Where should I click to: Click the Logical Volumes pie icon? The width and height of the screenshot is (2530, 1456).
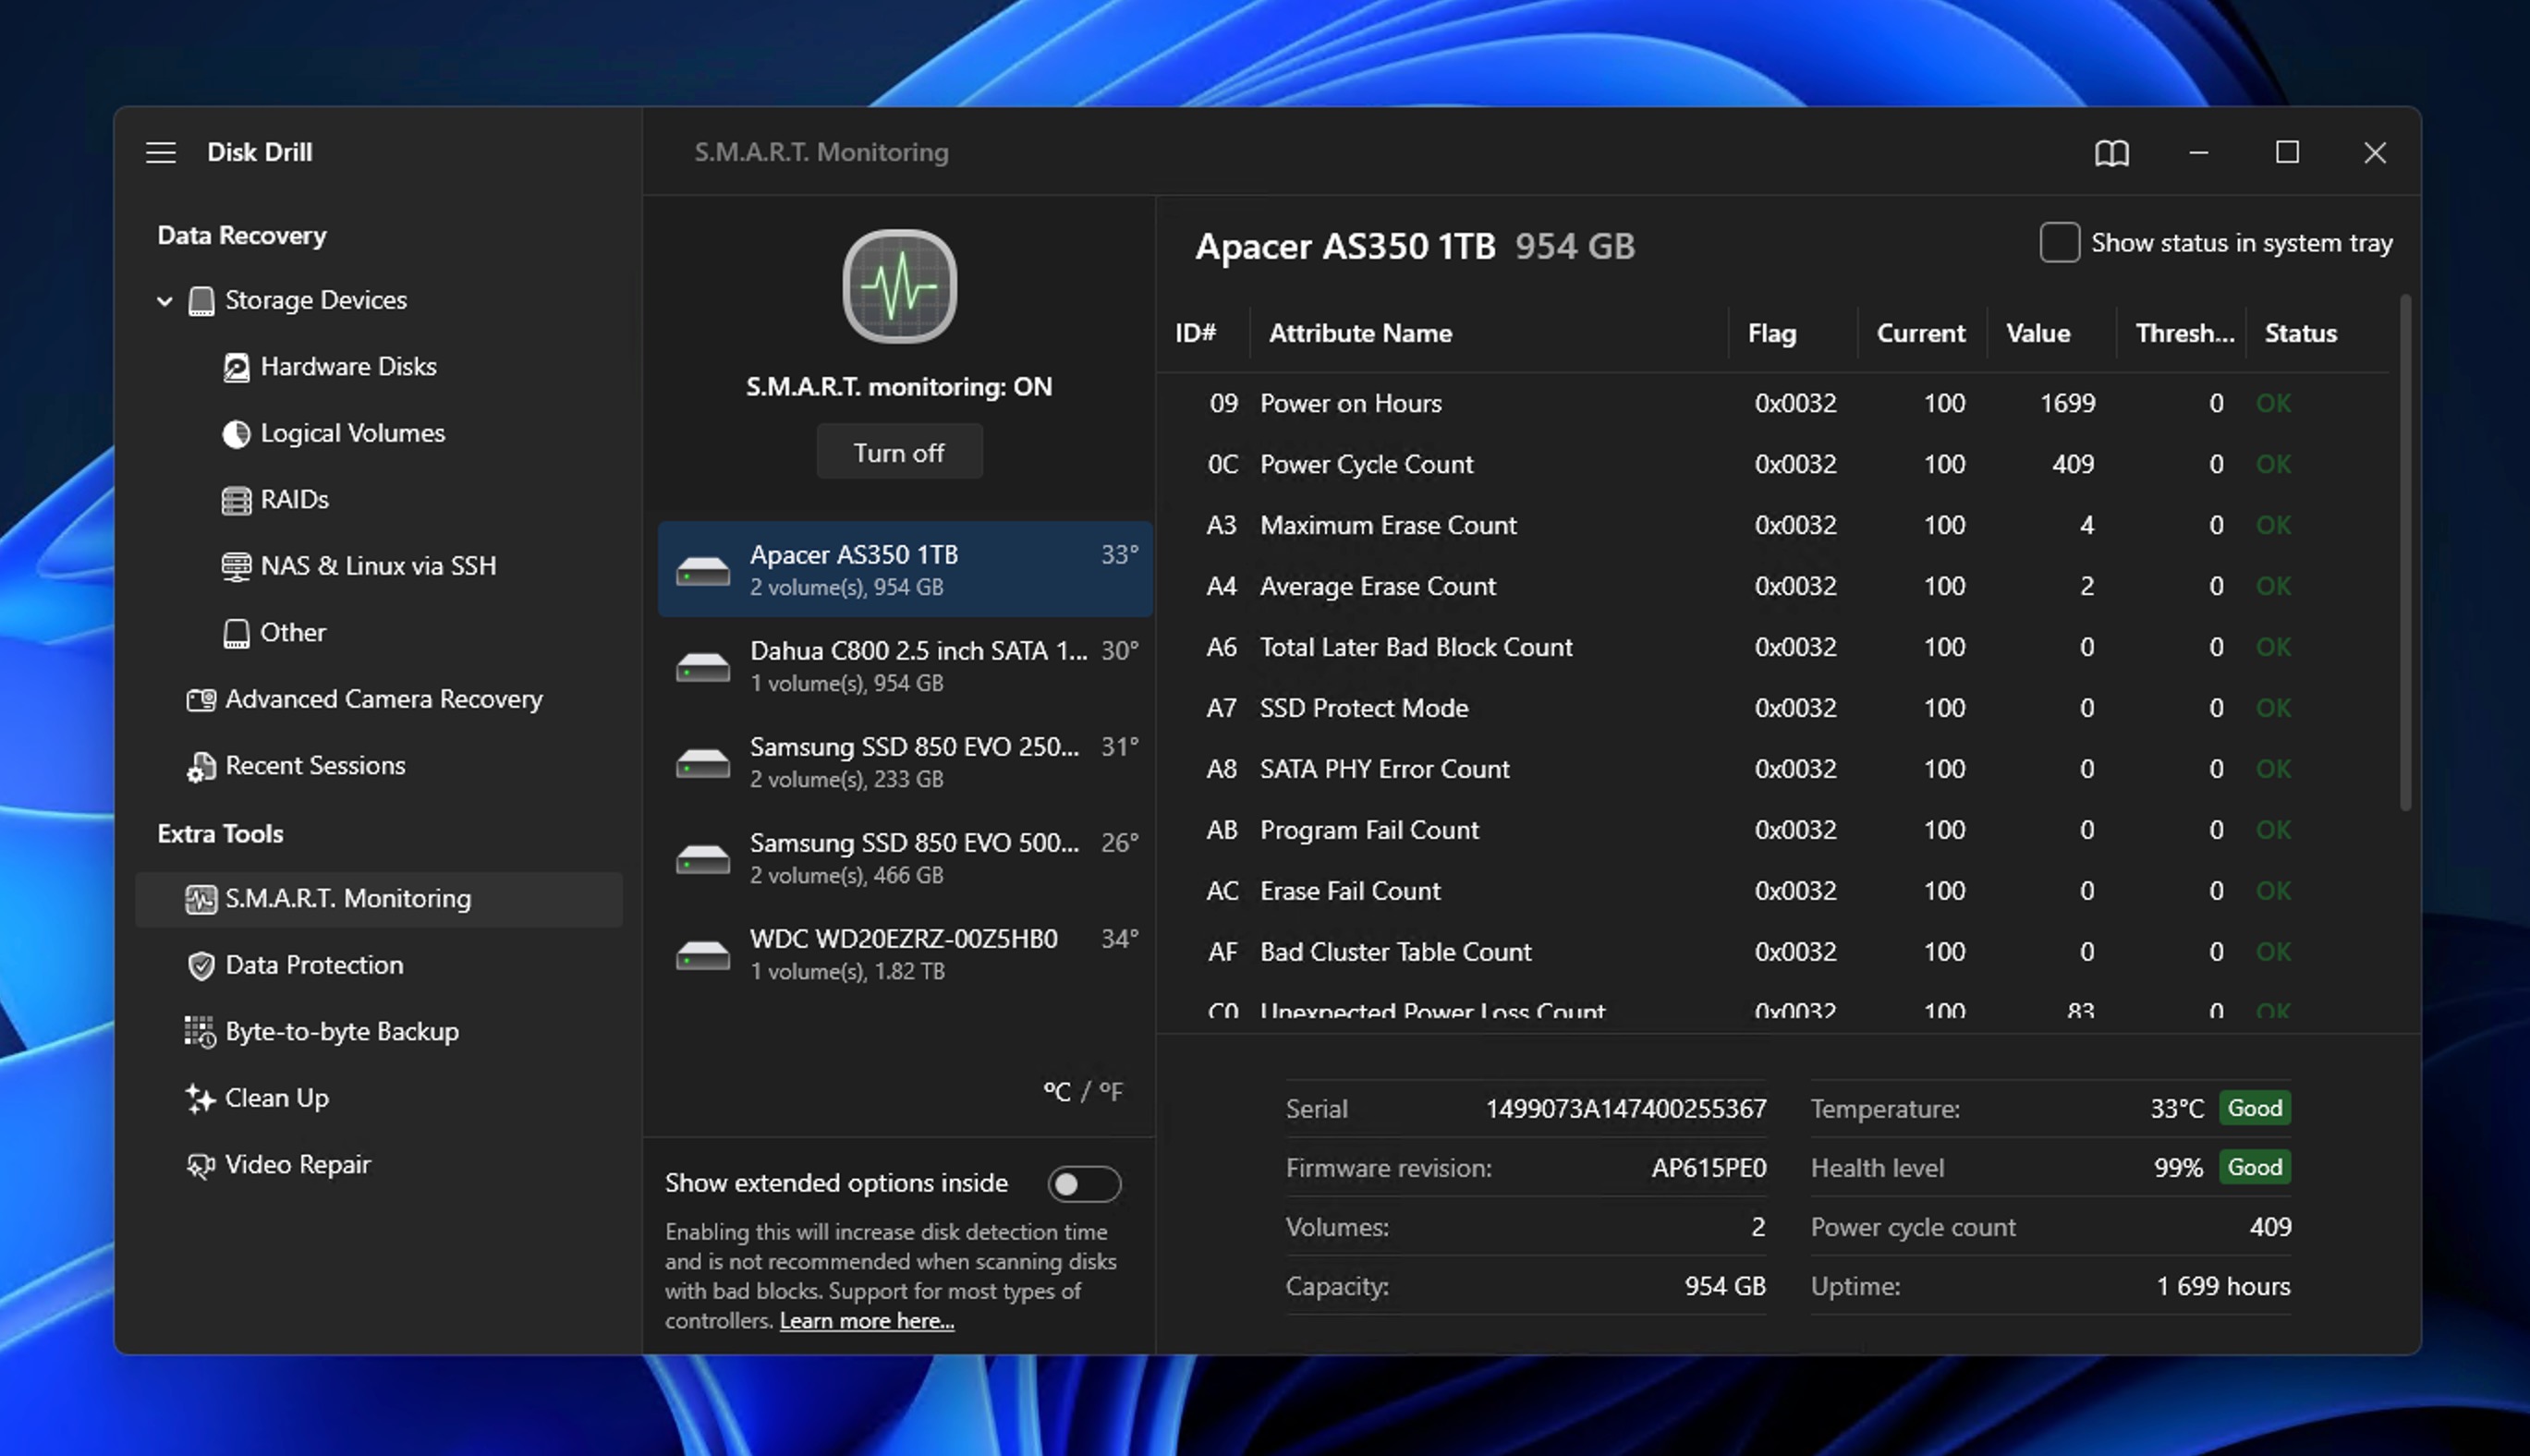pos(236,434)
